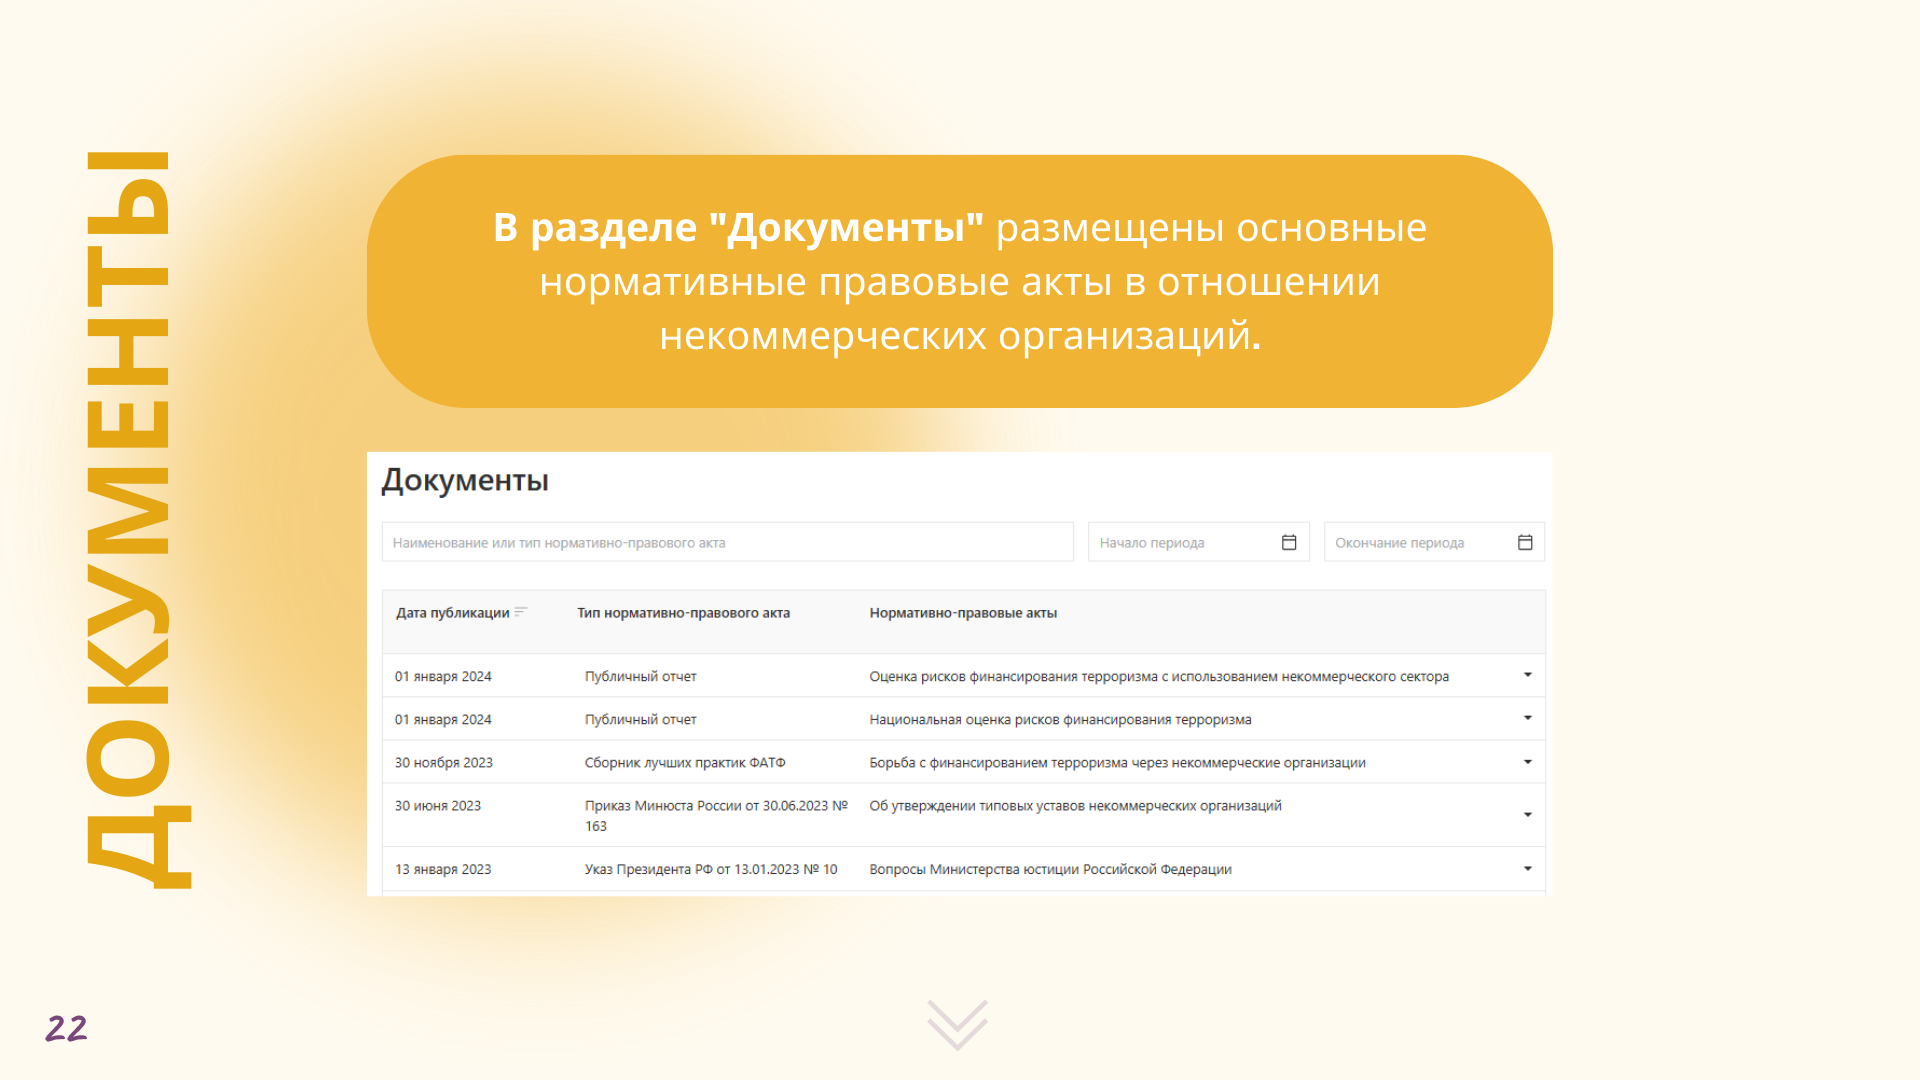Click the Тип нормативно-правового акта column header
Viewport: 1920px width, 1080px height.
[683, 613]
